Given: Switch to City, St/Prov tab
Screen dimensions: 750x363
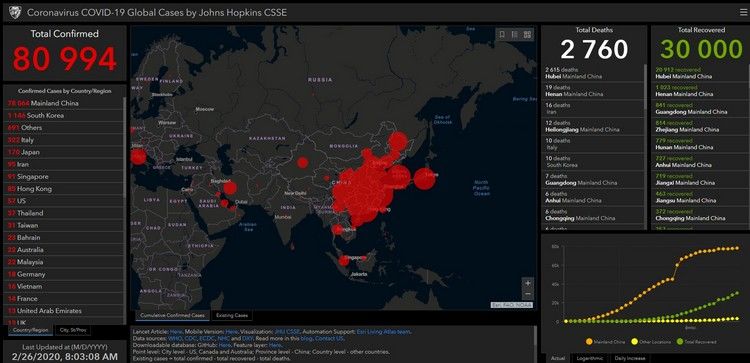Looking at the screenshot, I should coord(73,330).
